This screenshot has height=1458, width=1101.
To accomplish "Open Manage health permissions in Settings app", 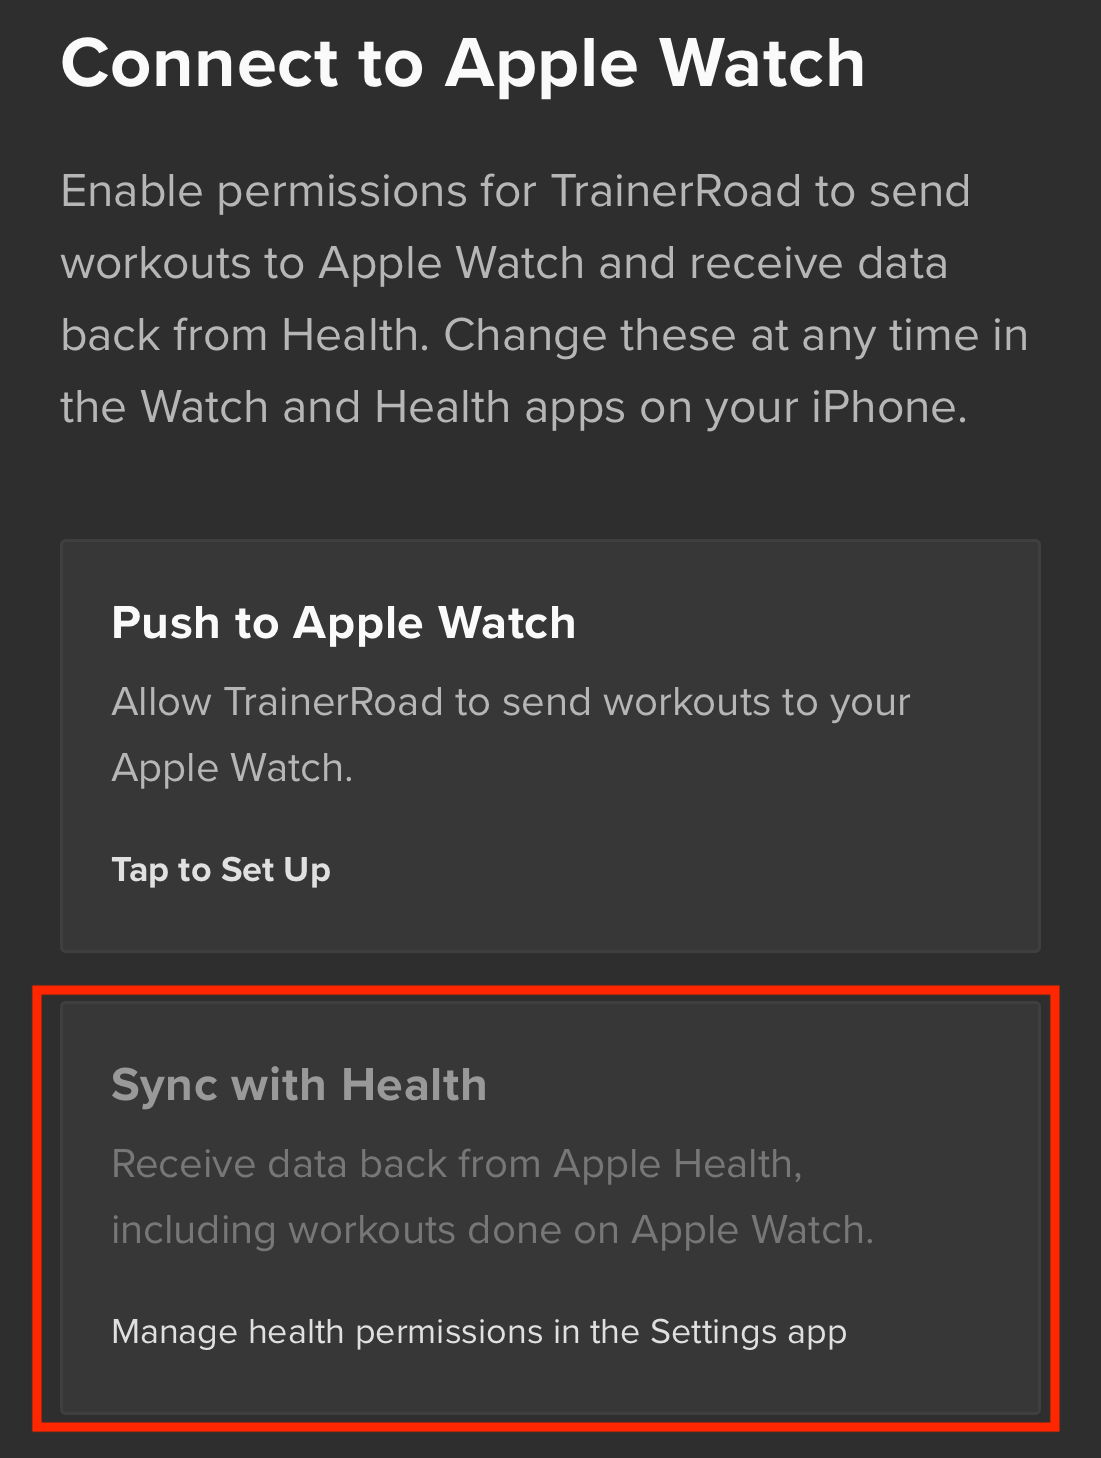I will (479, 1332).
